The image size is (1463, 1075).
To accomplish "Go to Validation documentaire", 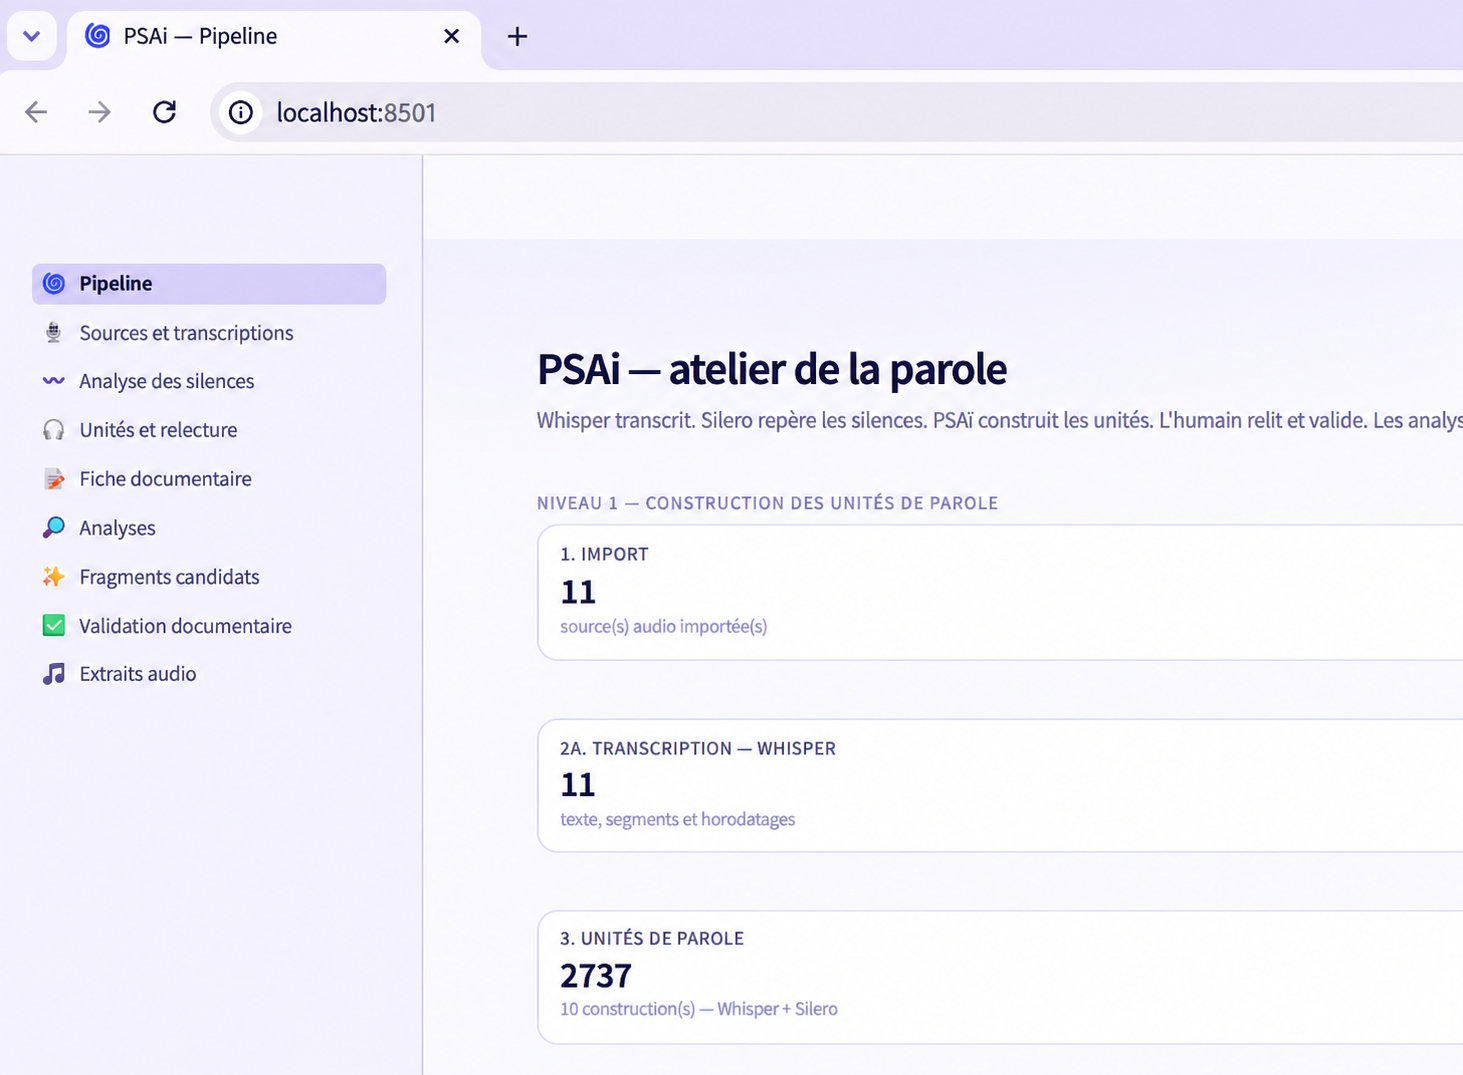I will (209, 626).
